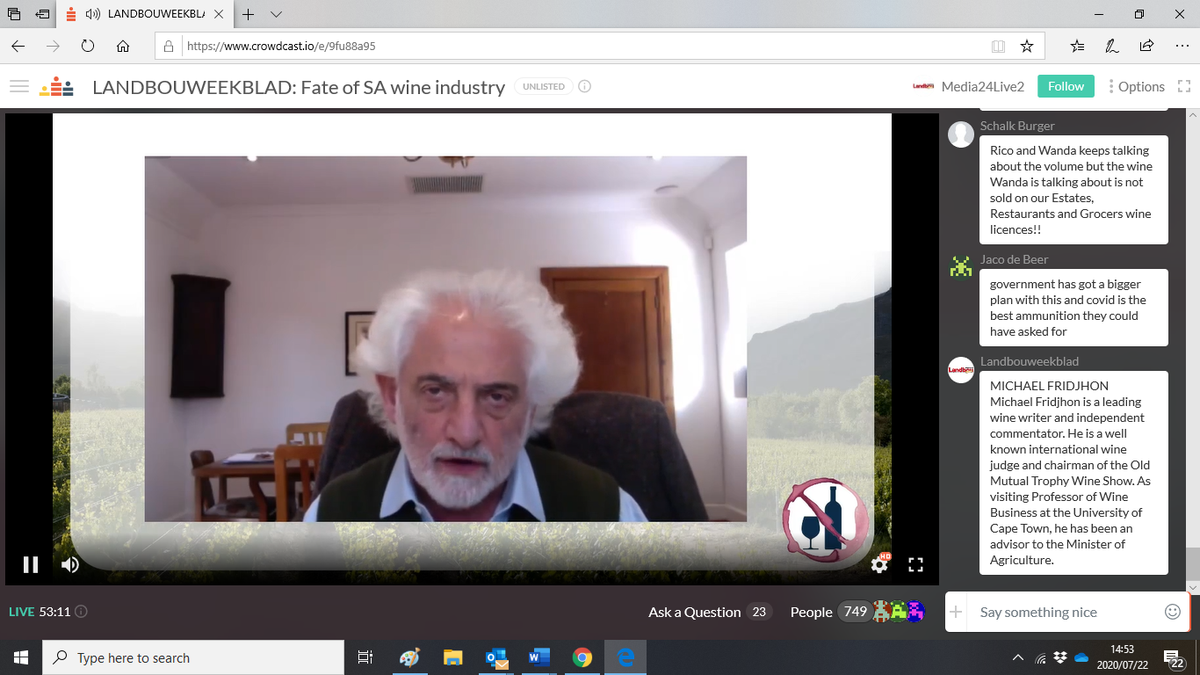Pause the live video stream
Screen dimensions: 1200x675
(30, 564)
